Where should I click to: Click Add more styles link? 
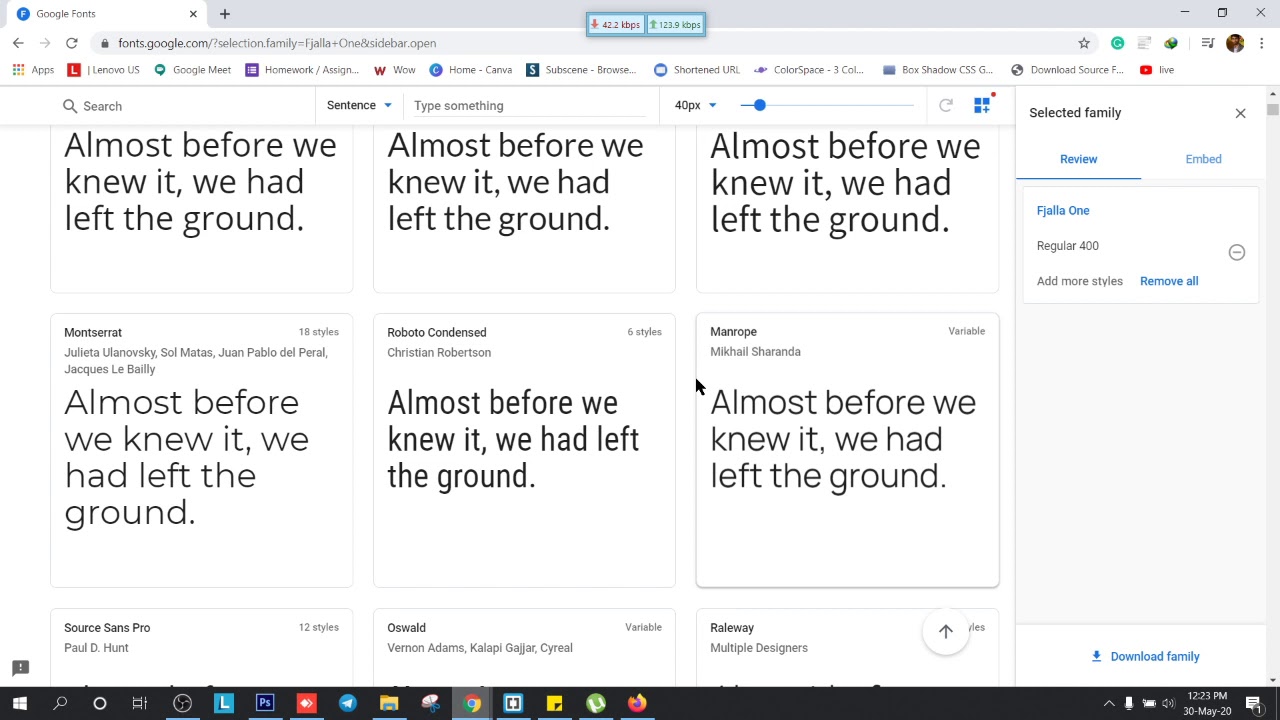point(1079,281)
